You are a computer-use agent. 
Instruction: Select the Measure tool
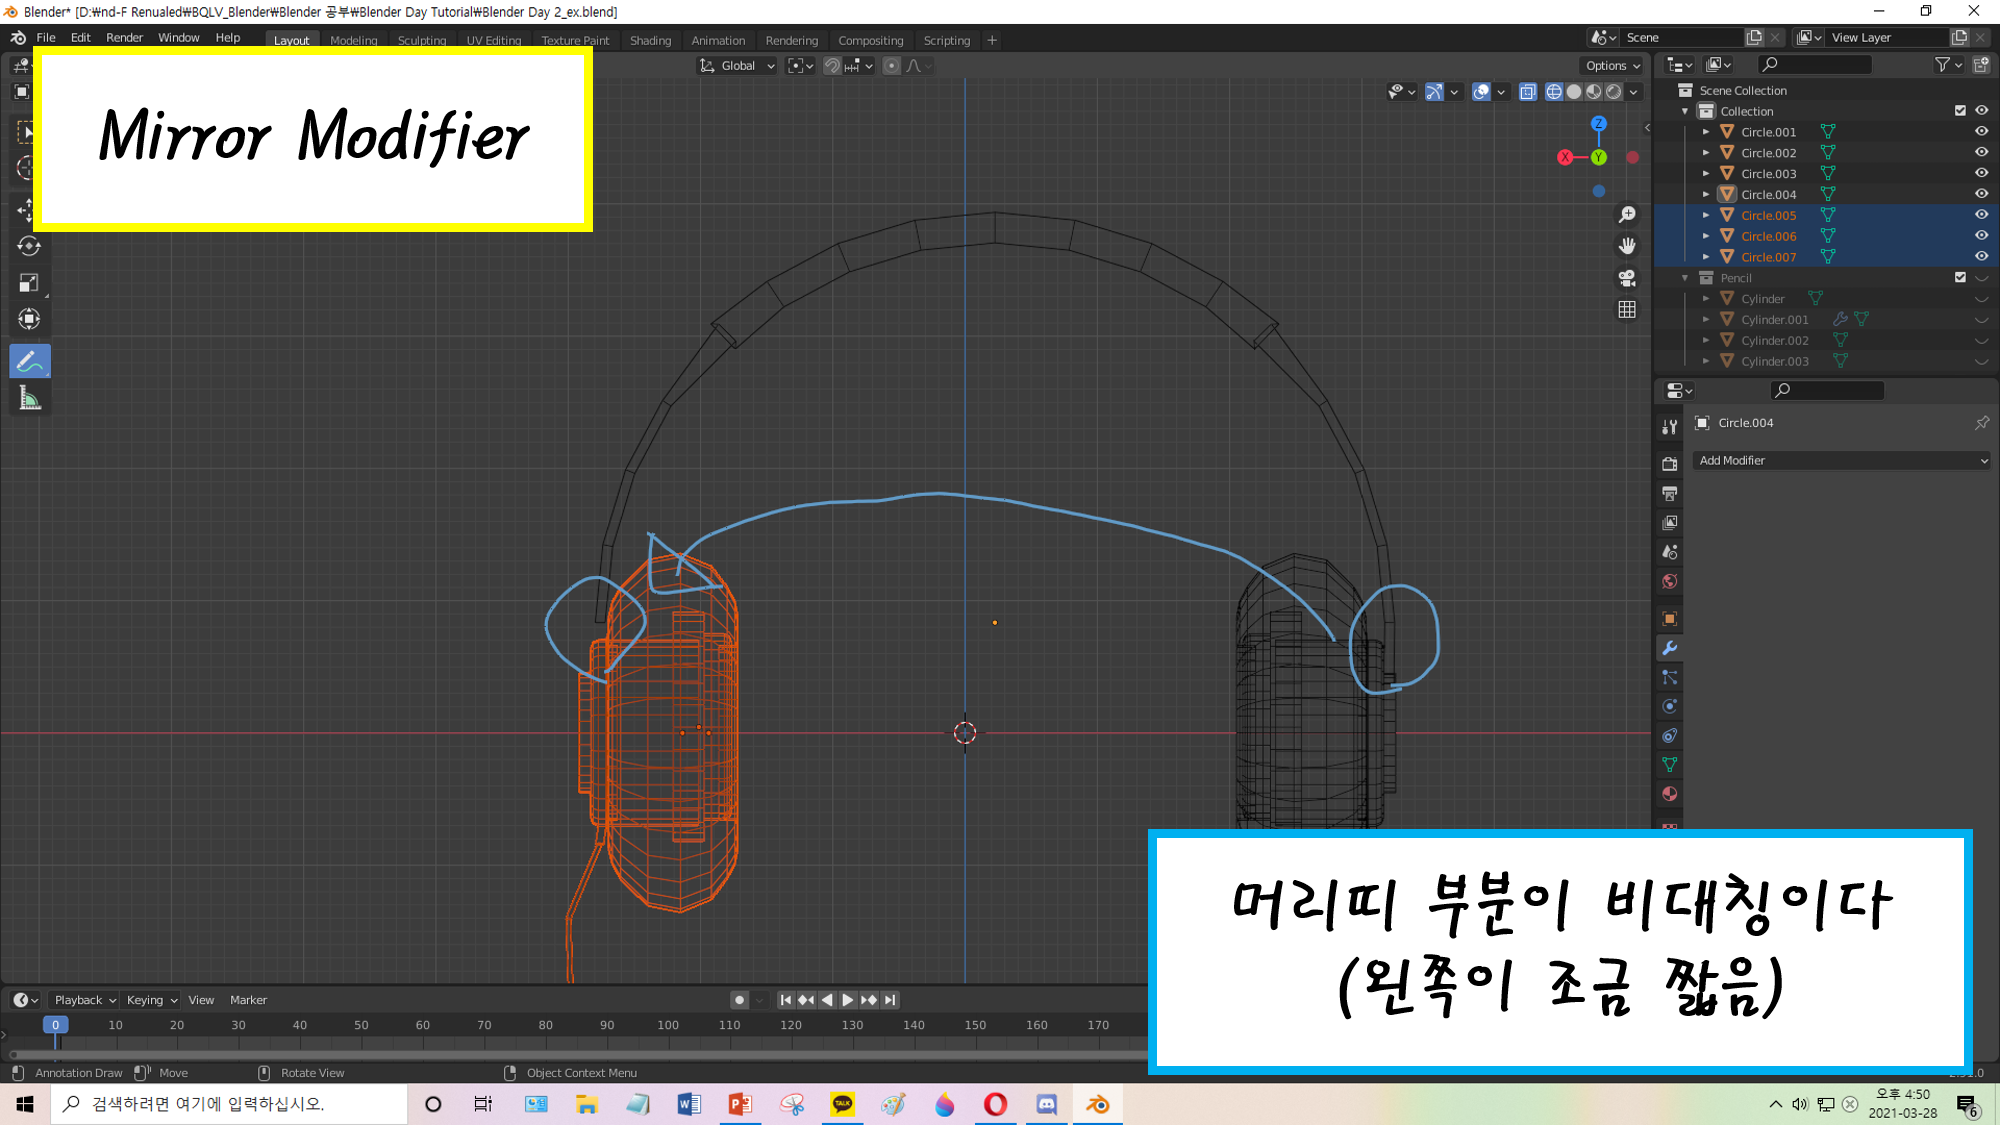tap(29, 399)
